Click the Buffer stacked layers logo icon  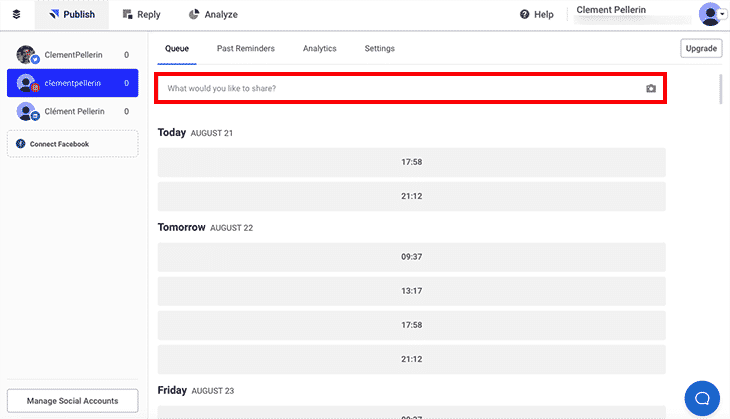[x=16, y=15]
